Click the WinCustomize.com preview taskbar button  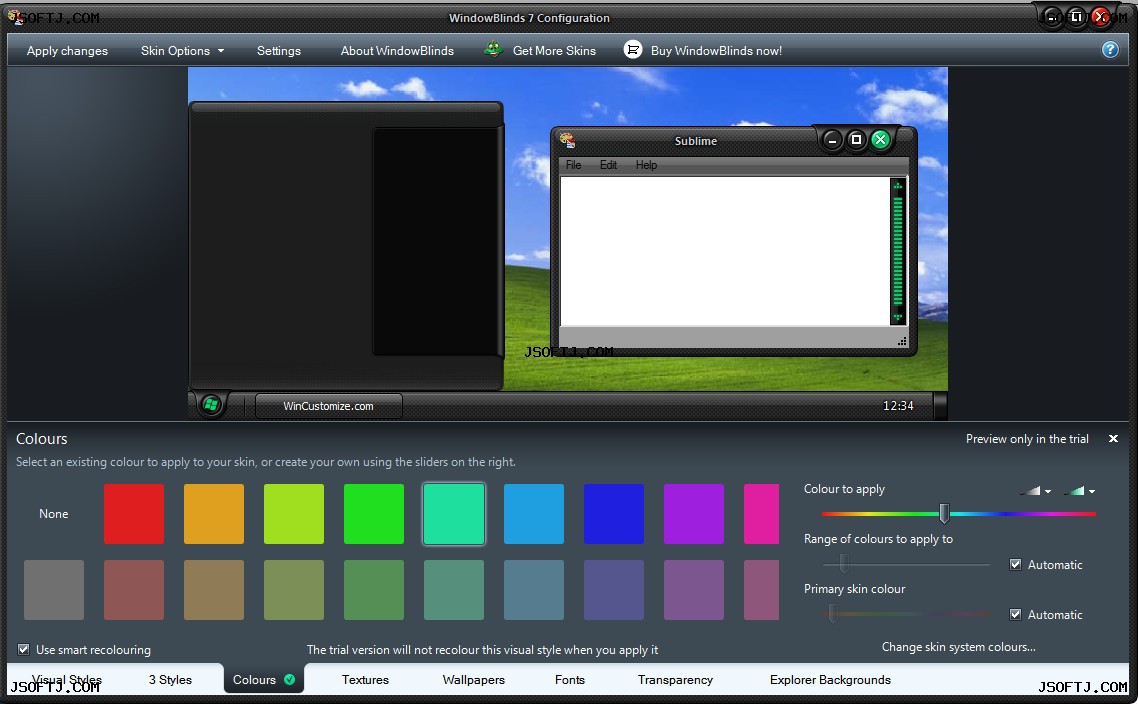coord(328,406)
